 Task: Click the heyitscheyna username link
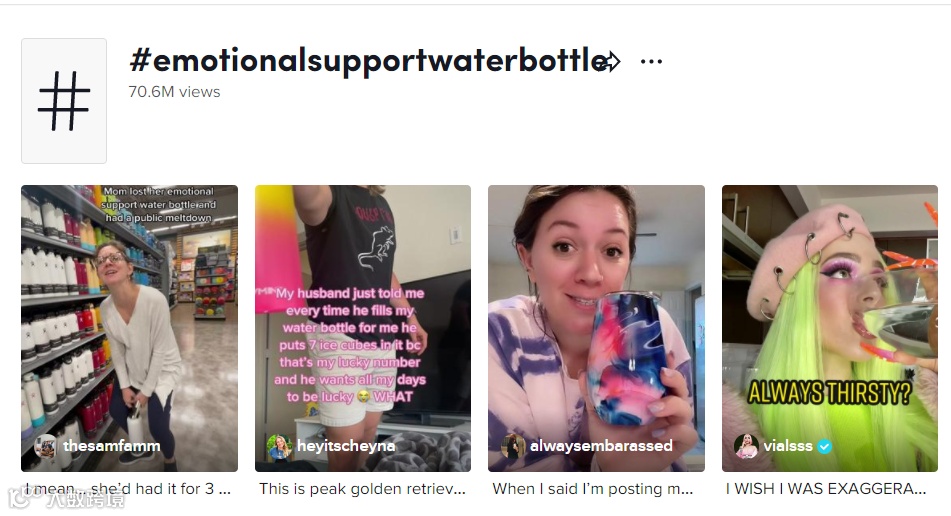(346, 446)
